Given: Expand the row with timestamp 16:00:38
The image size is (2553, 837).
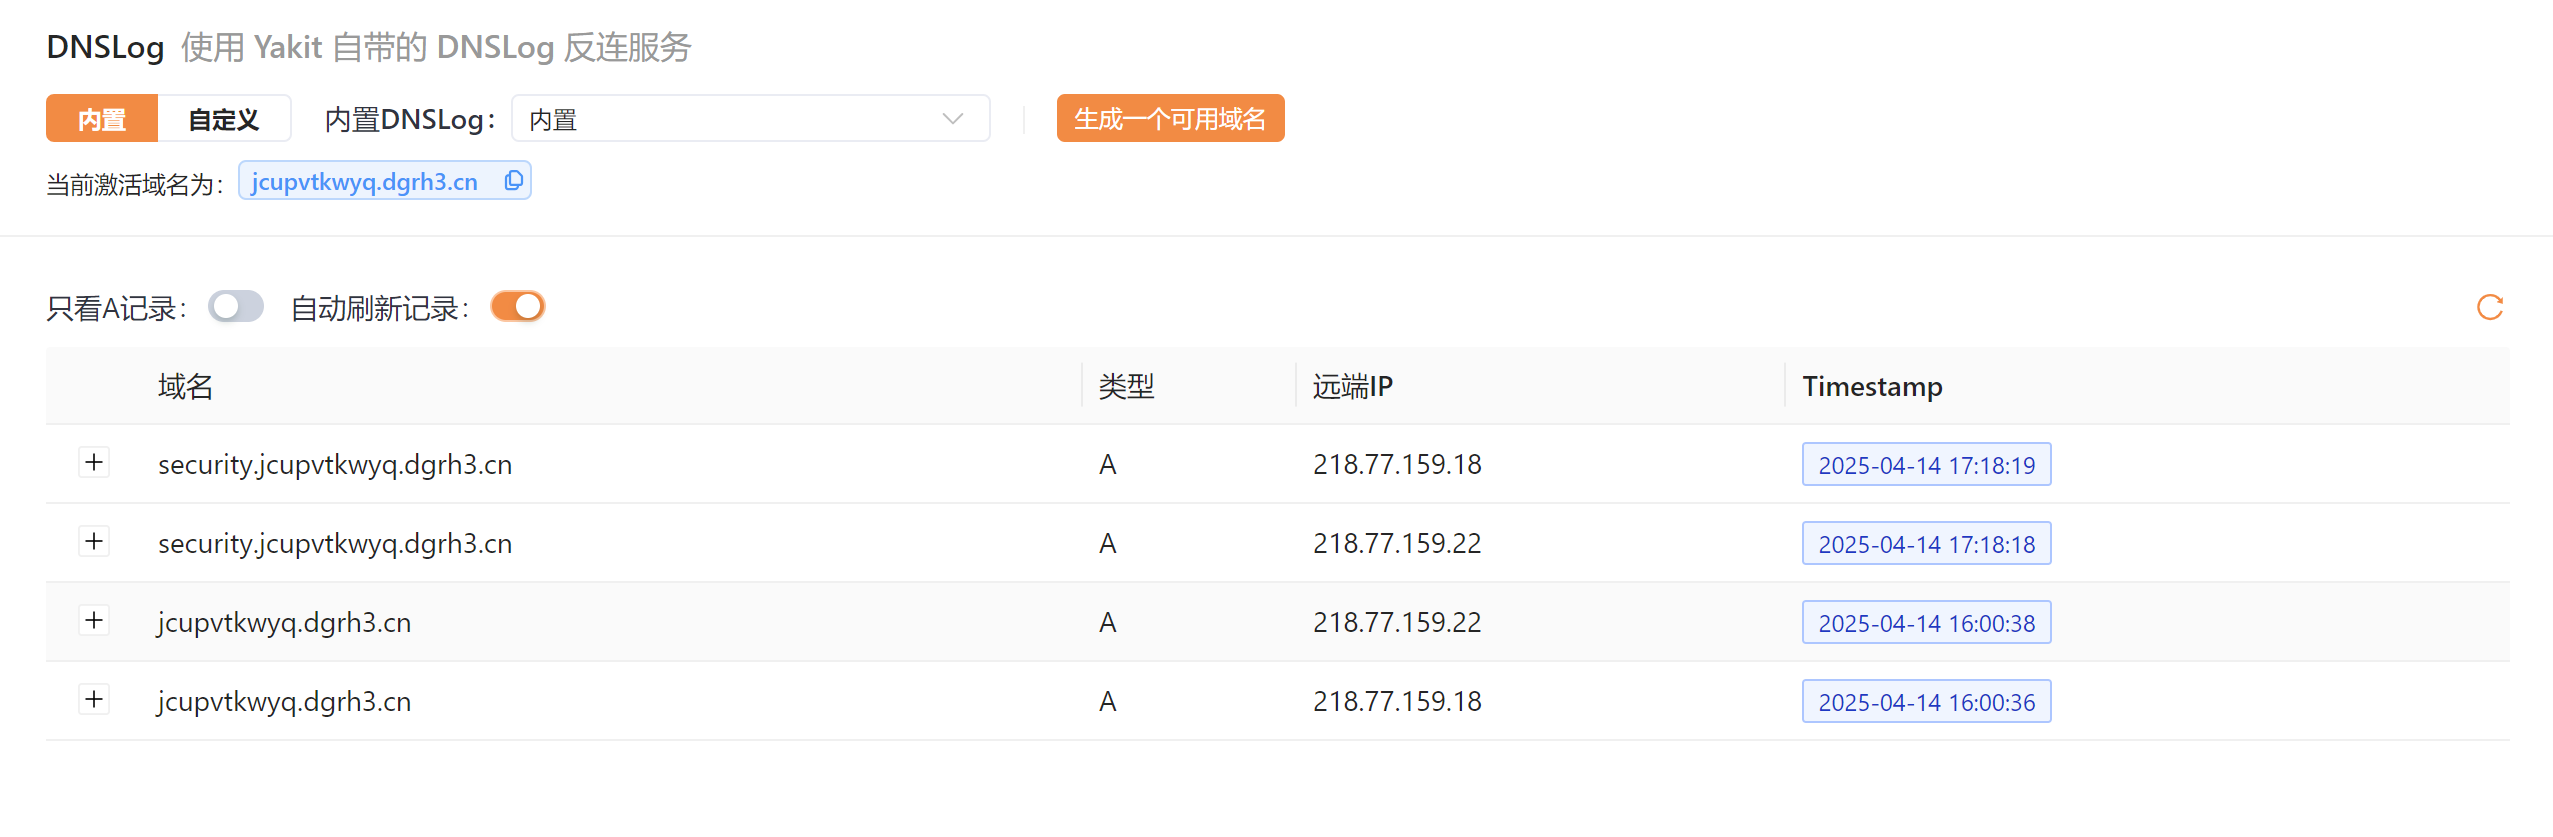Looking at the screenshot, I should point(94,621).
